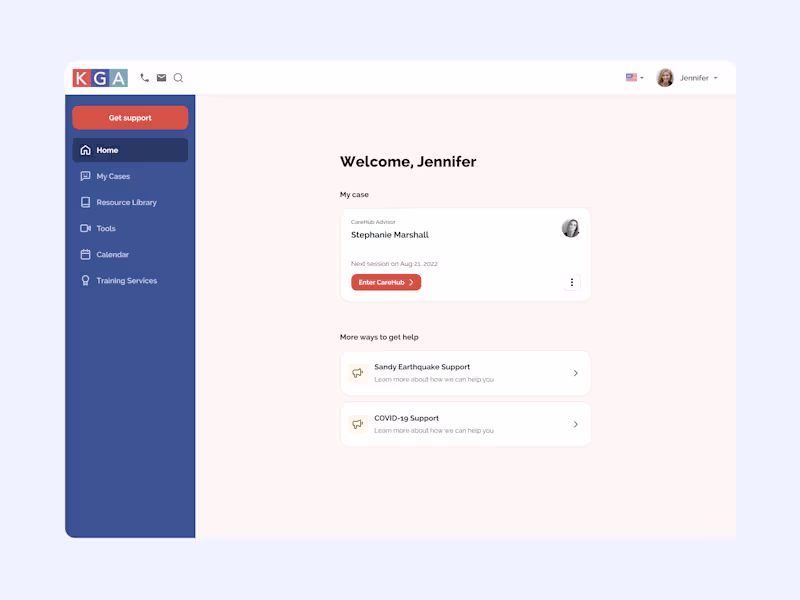Click the Tools video camera icon

(85, 228)
